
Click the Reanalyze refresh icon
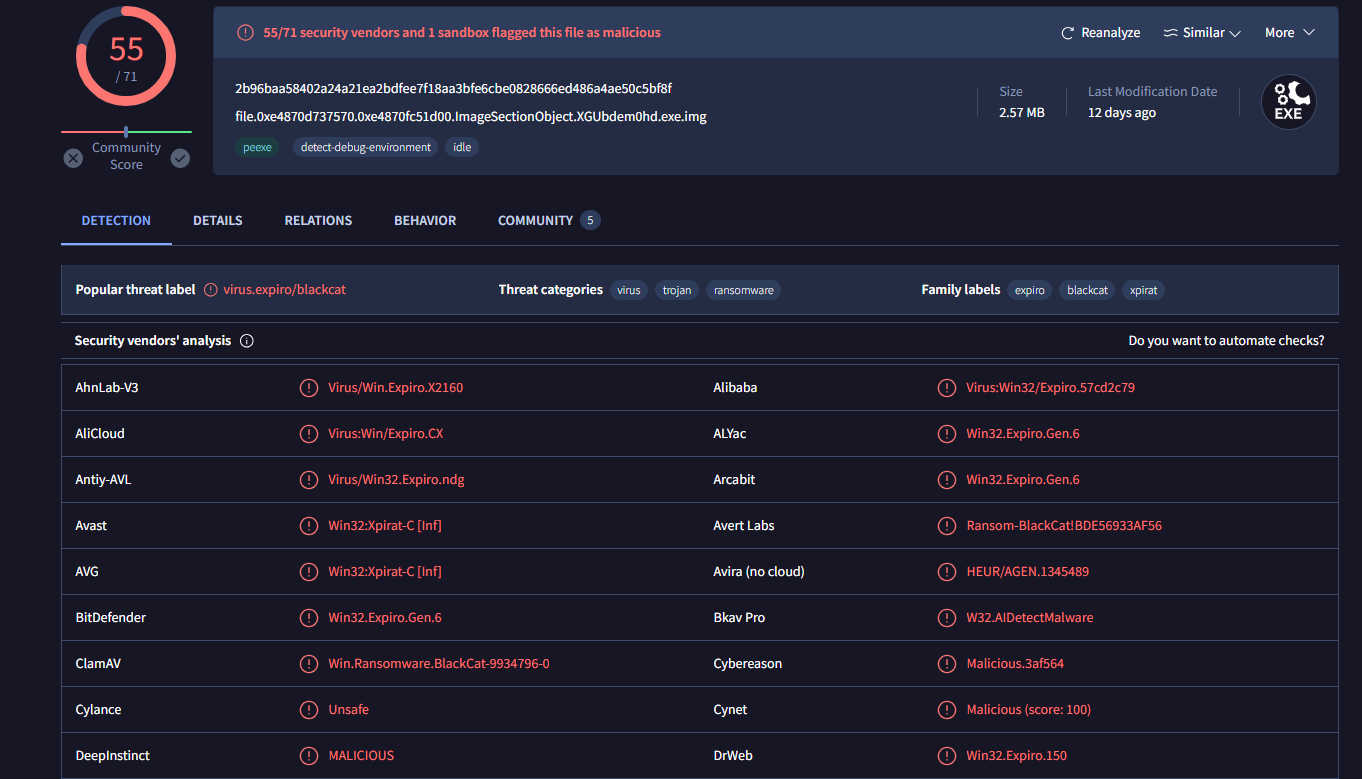coord(1067,33)
